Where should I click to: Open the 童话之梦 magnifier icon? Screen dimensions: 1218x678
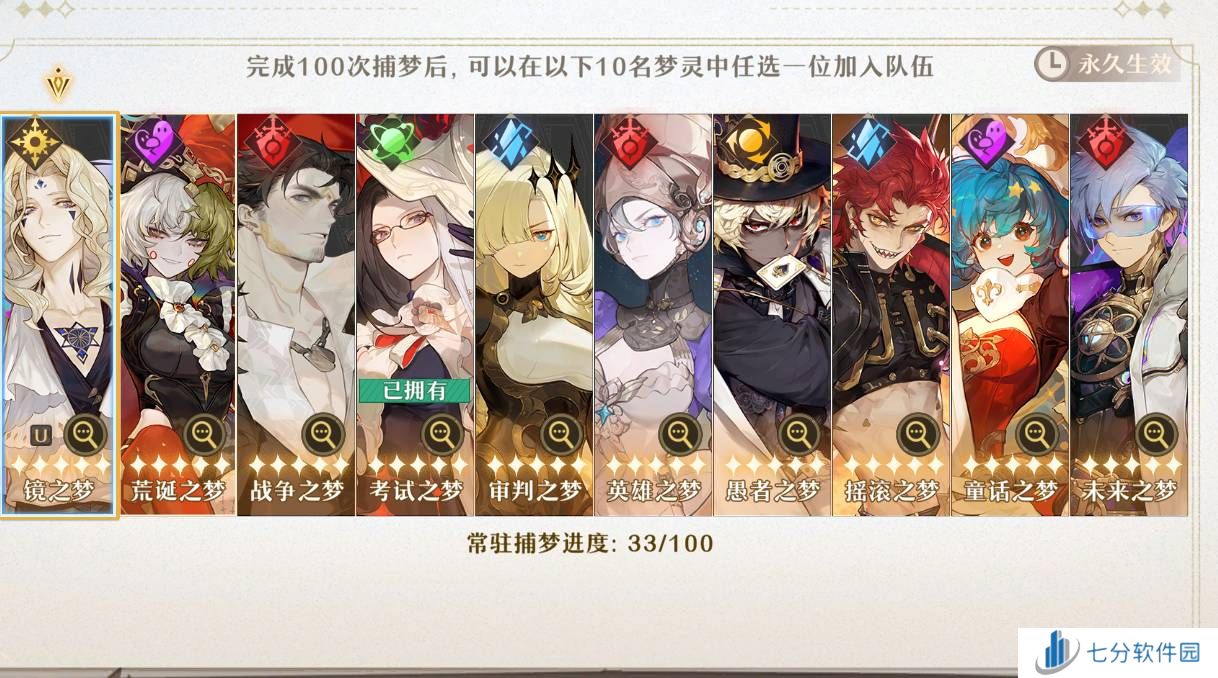click(1037, 434)
